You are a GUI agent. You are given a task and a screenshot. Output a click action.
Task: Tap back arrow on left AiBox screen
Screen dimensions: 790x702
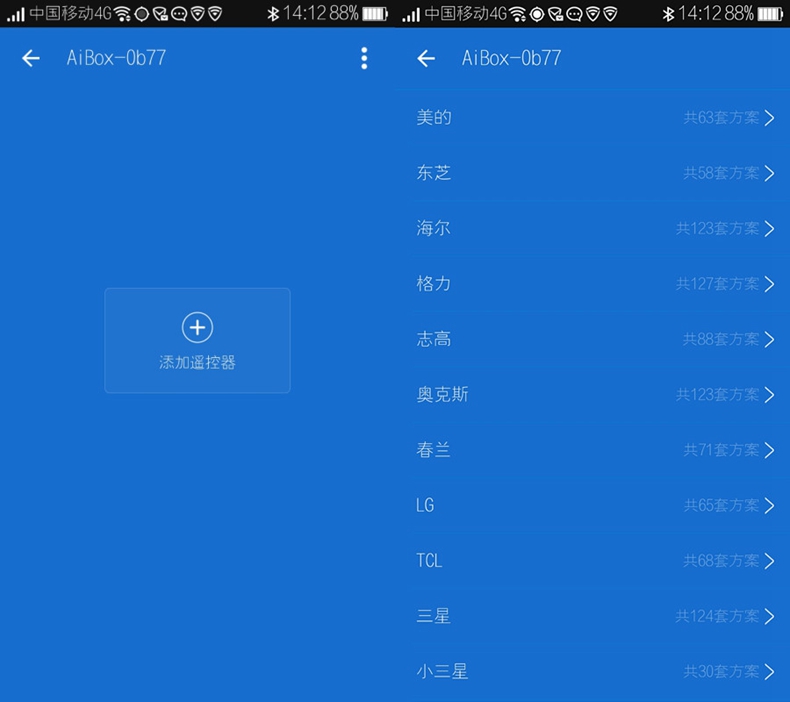click(31, 58)
